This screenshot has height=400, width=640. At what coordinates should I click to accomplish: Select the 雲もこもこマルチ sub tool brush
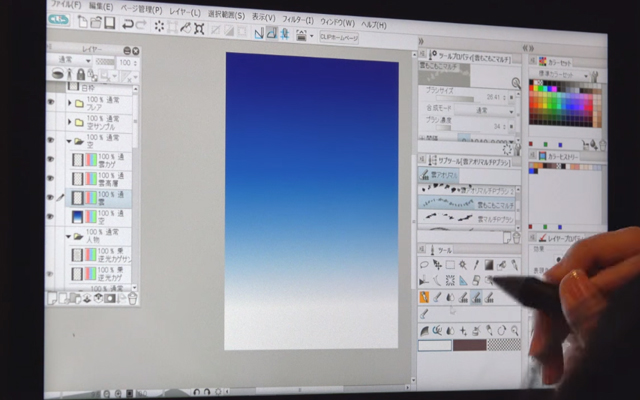[x=467, y=202]
